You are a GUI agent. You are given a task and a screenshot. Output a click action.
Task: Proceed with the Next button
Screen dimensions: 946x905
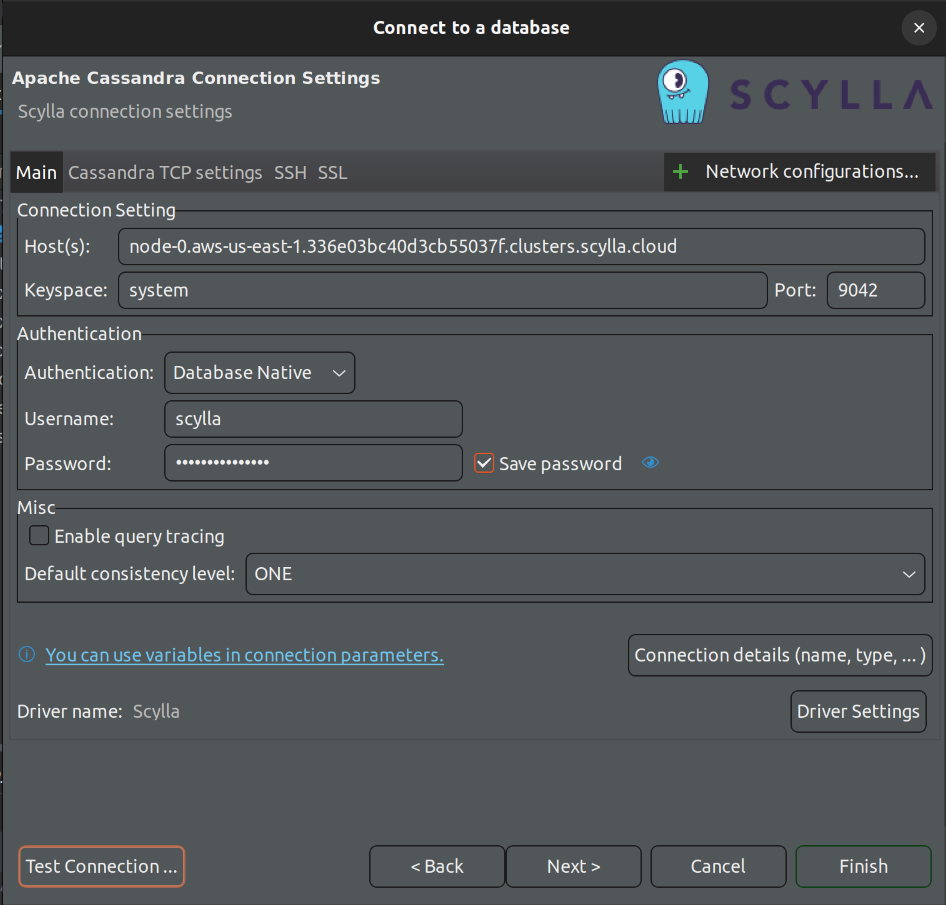[573, 866]
